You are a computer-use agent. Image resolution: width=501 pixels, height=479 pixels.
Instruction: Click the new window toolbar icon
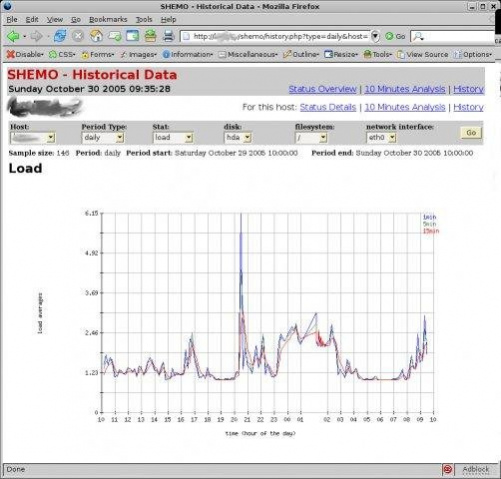click(132, 36)
